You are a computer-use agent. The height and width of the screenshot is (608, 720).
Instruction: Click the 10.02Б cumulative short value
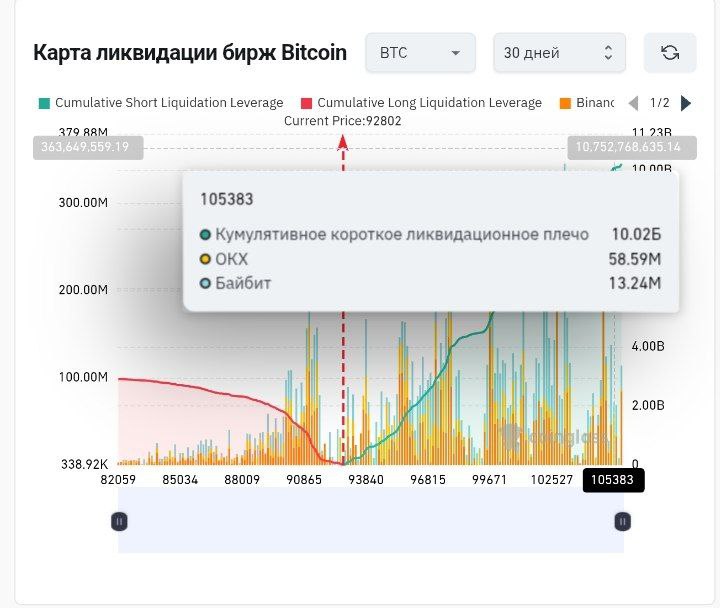point(636,235)
